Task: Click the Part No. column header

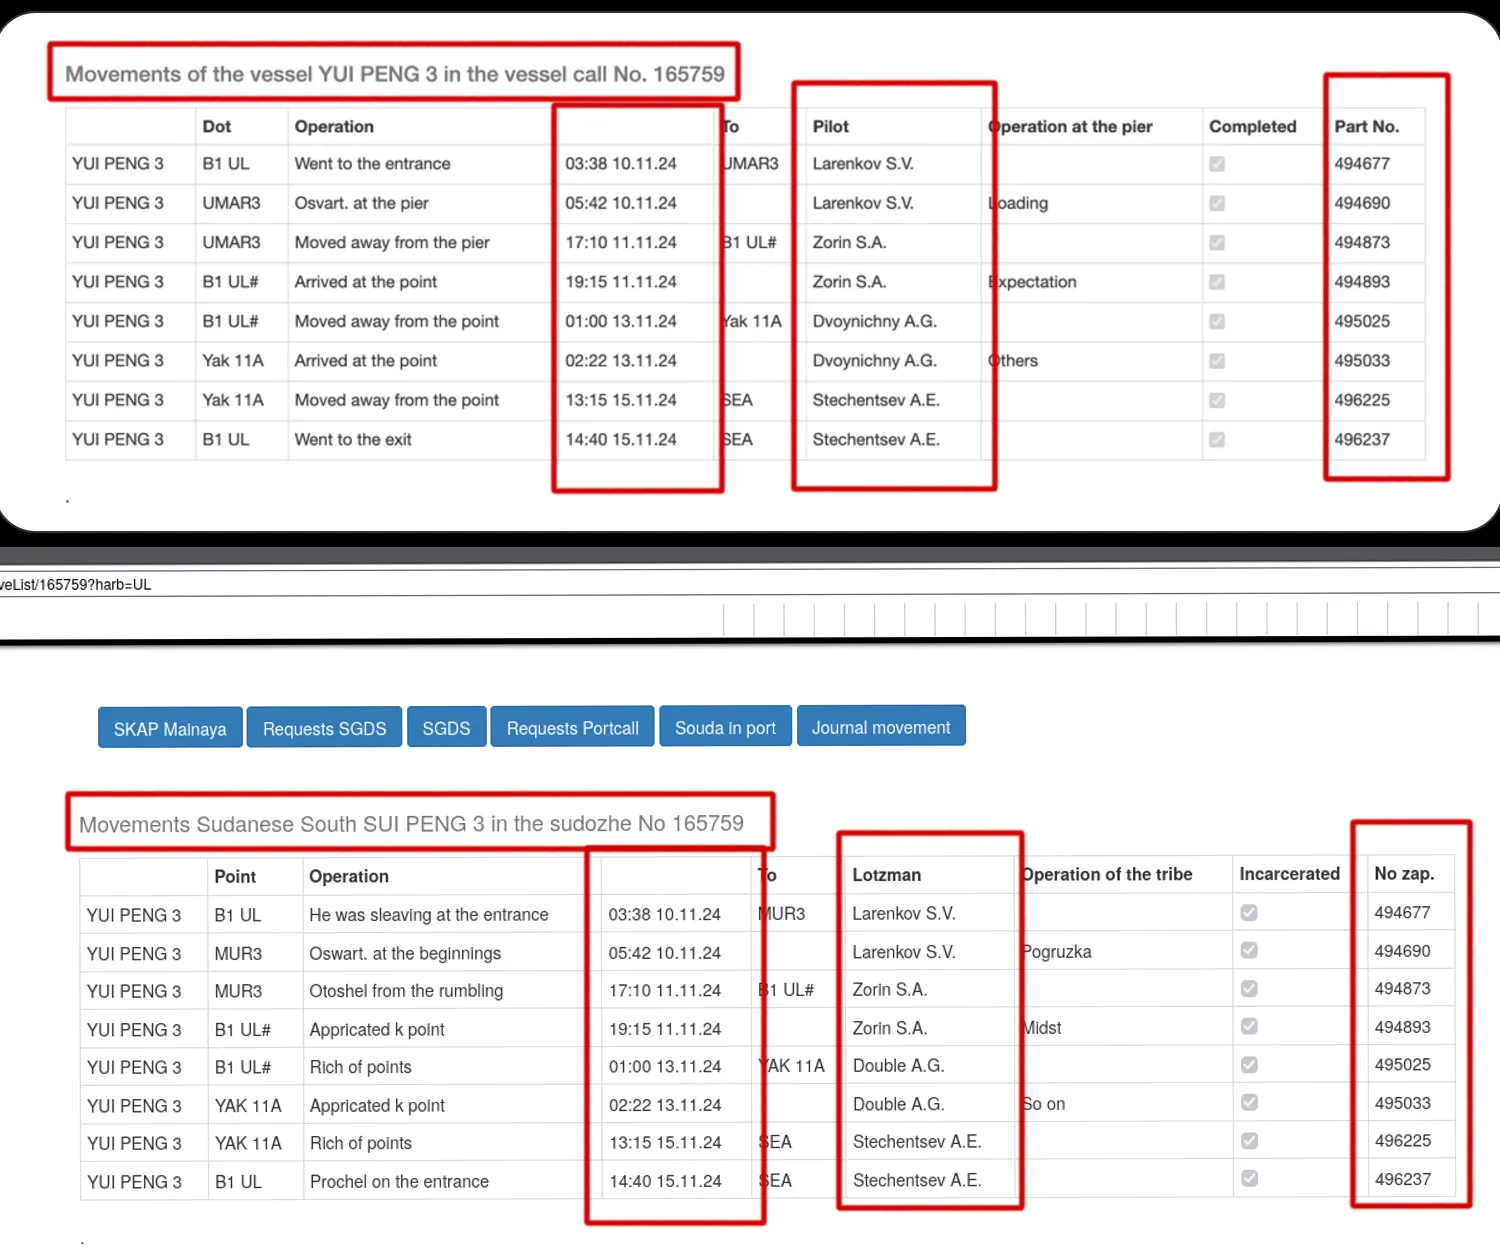Action: (x=1367, y=126)
